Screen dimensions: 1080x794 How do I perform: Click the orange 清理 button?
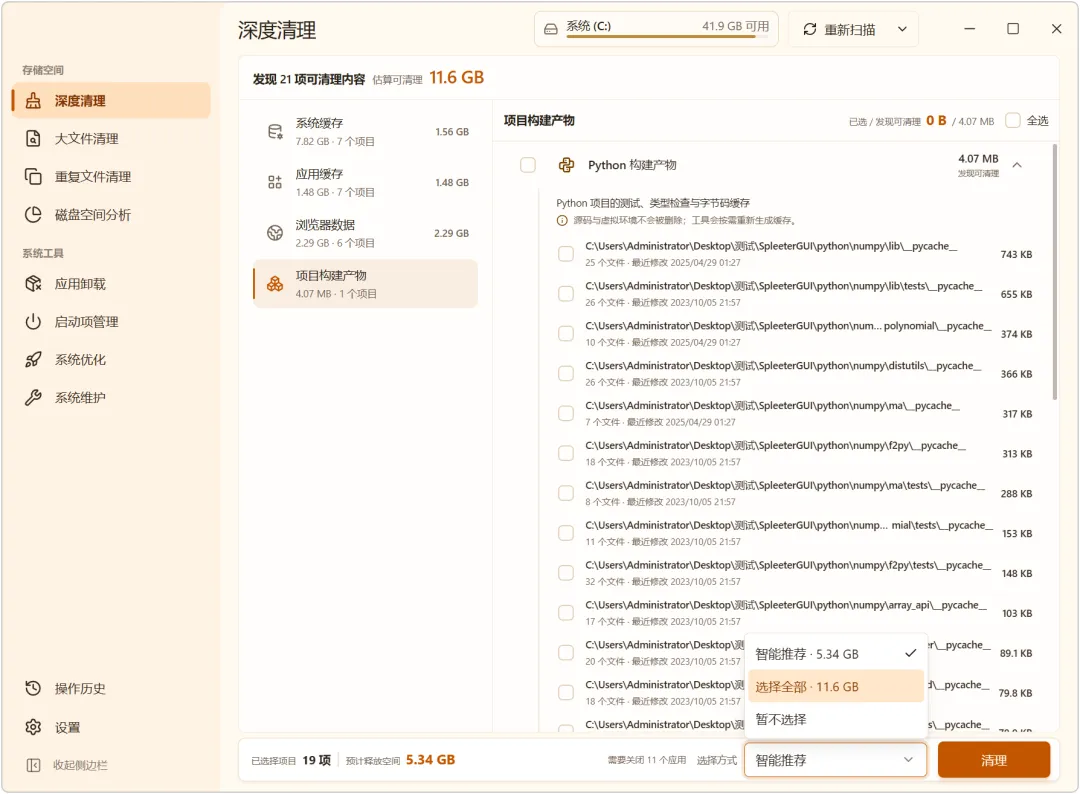pos(994,760)
